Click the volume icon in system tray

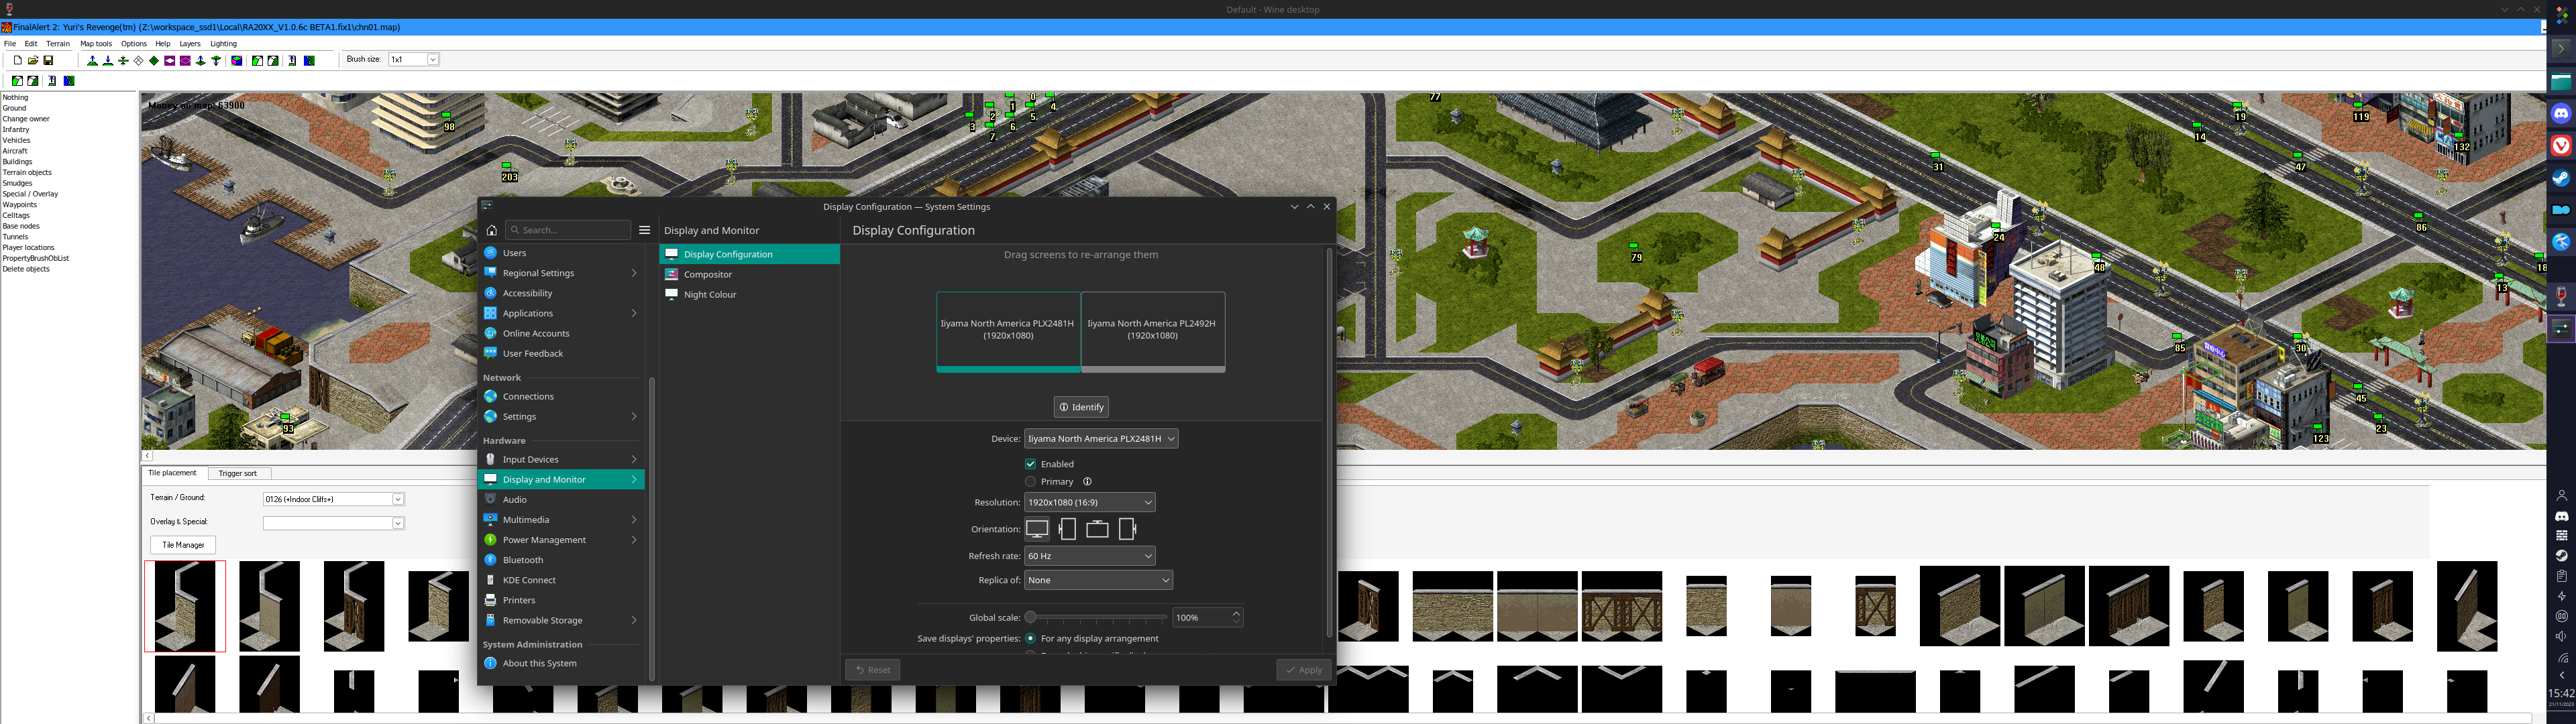click(x=2561, y=637)
